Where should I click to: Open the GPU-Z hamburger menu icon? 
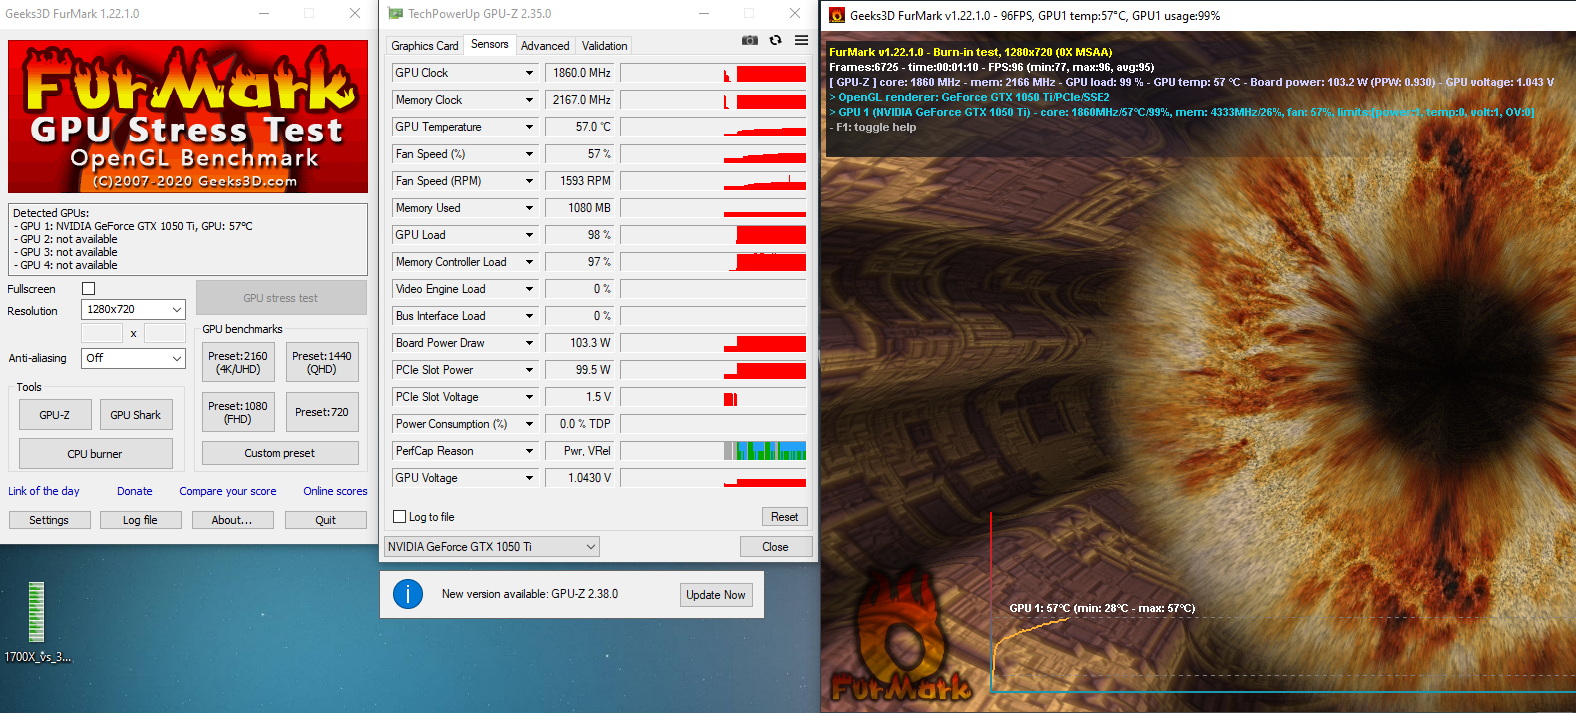(x=801, y=41)
